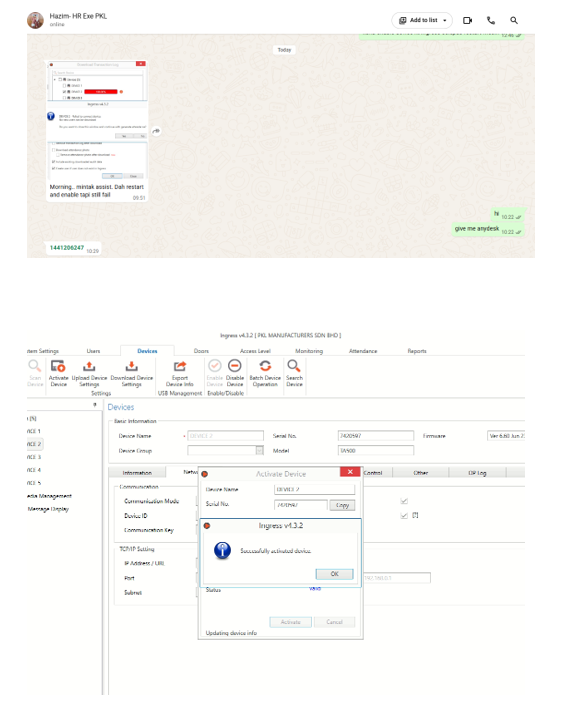The height and width of the screenshot is (709, 574).
Task: Open Batch Device Operation
Action: (265, 373)
